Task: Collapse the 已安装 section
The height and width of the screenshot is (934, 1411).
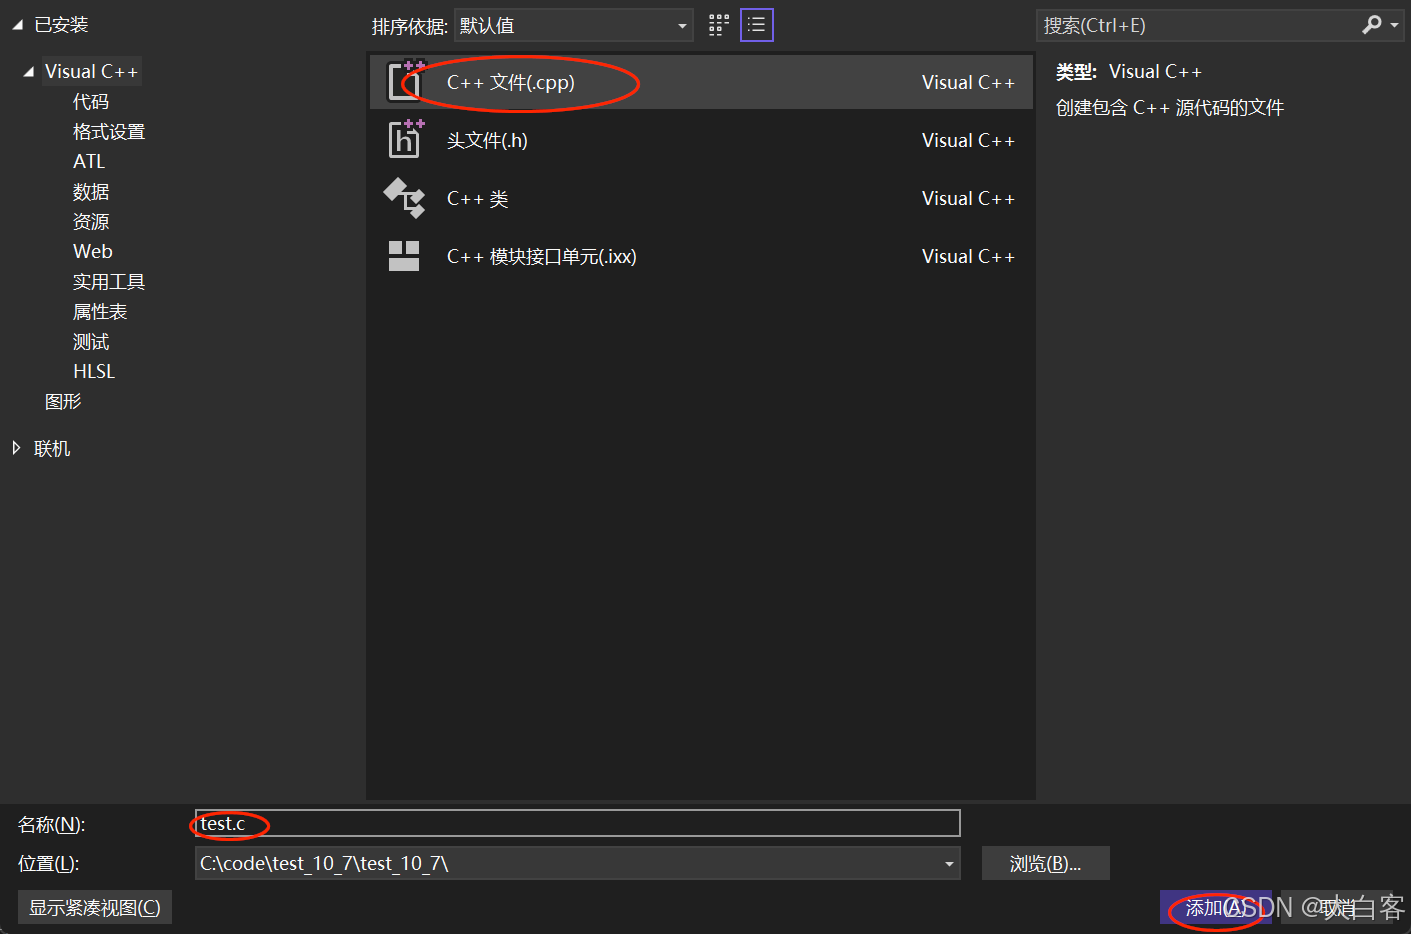Action: 17,26
